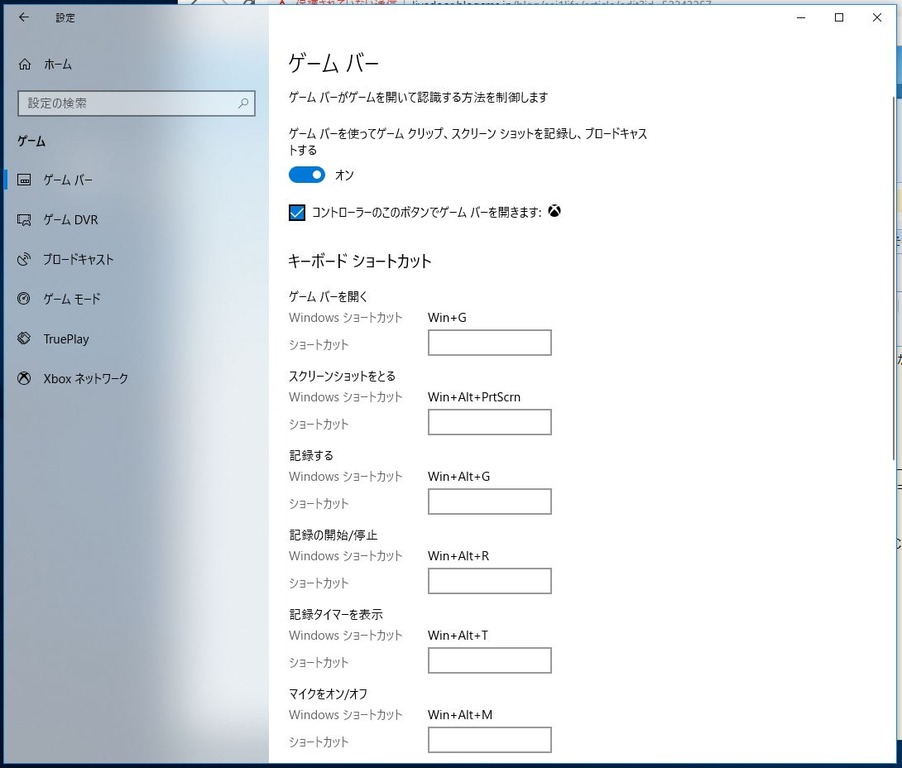Click the settings page vertical scrollbar
Screen dimensions: 902x768
[893, 278]
